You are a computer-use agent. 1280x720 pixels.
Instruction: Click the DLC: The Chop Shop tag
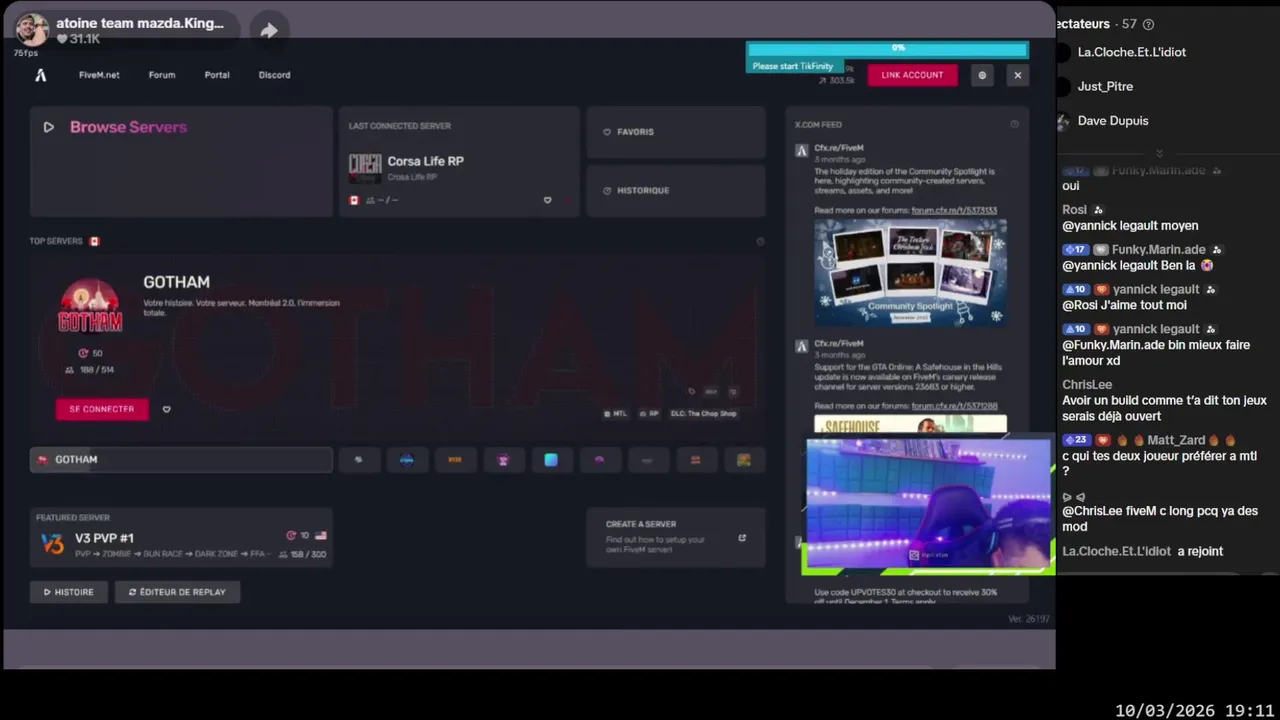click(x=703, y=413)
